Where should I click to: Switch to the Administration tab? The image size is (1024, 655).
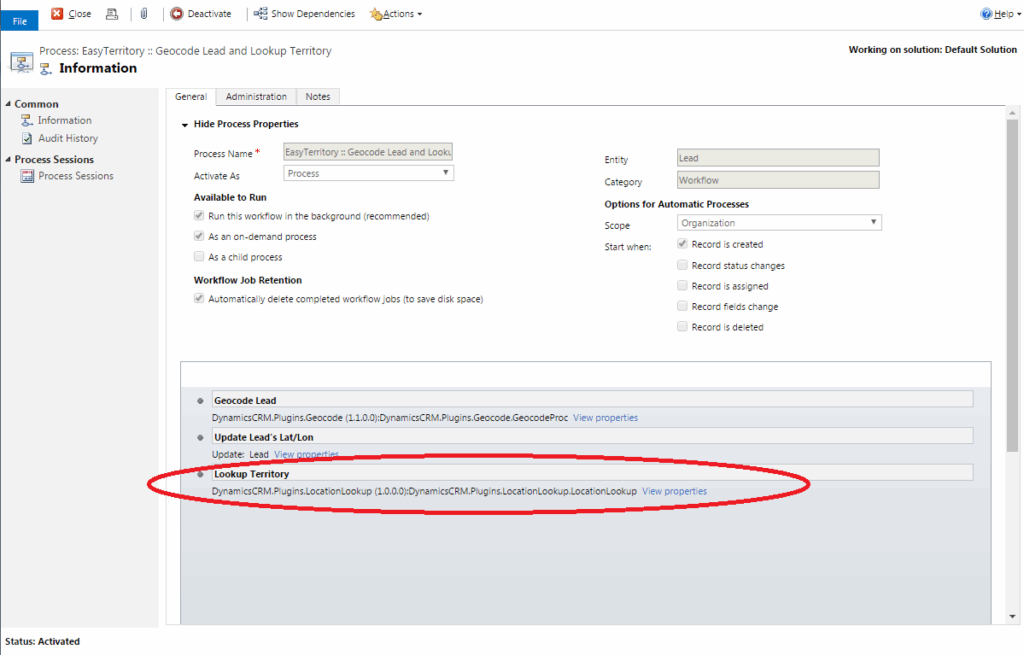pos(256,97)
